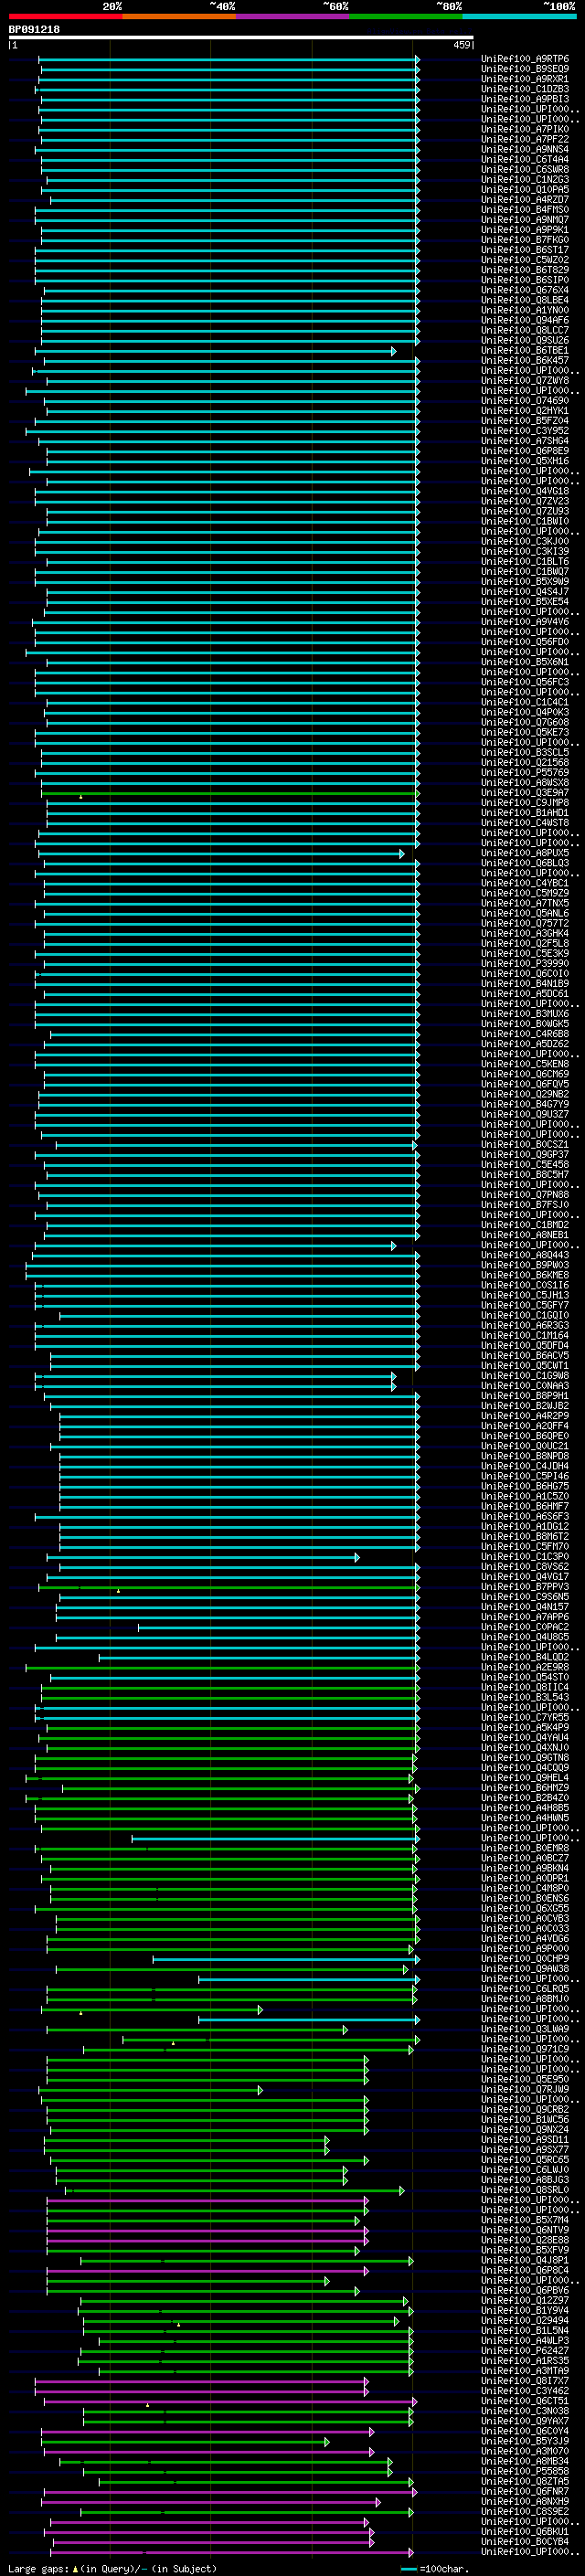The height and width of the screenshot is (2576, 585).
Task: Select hit label UniRef100_Q12Z97
Action: coord(525,2301)
